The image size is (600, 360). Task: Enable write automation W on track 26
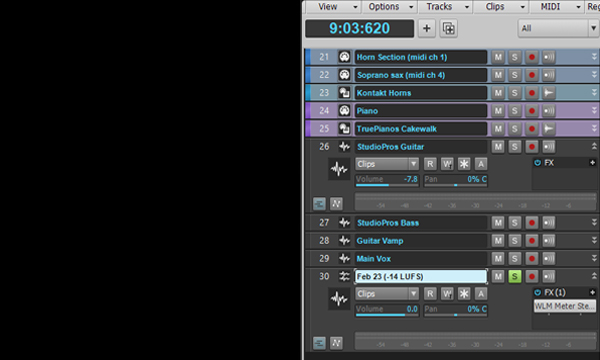coord(447,164)
